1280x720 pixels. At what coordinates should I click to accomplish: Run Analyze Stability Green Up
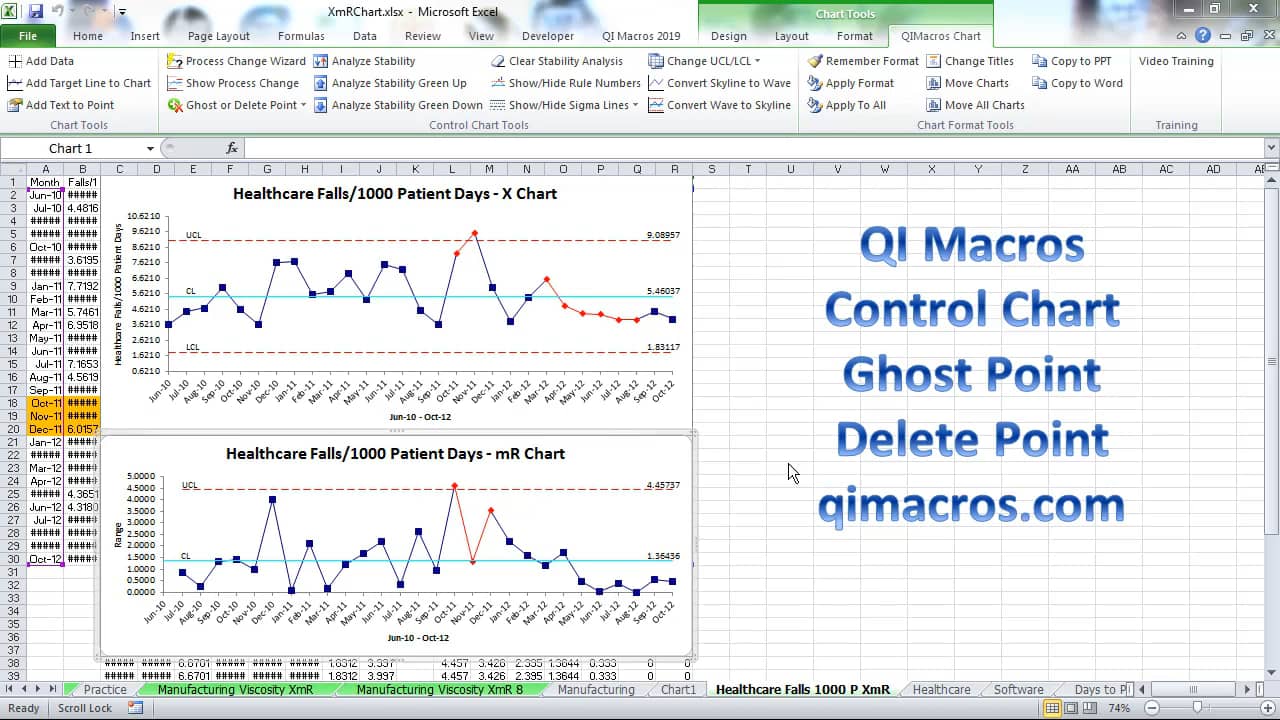click(390, 83)
